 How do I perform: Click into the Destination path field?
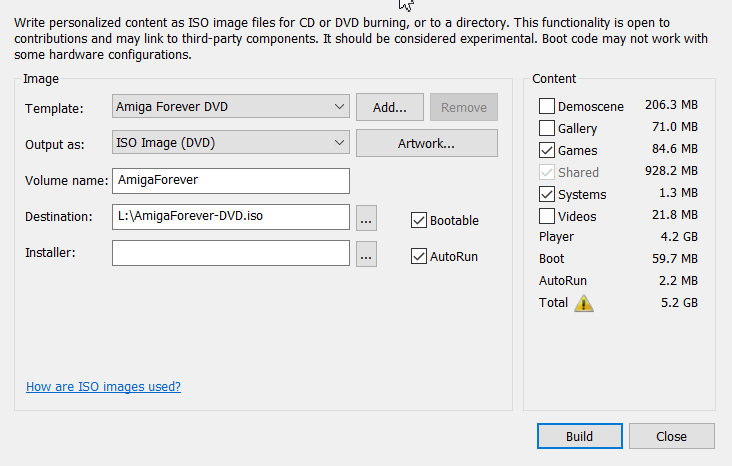231,217
